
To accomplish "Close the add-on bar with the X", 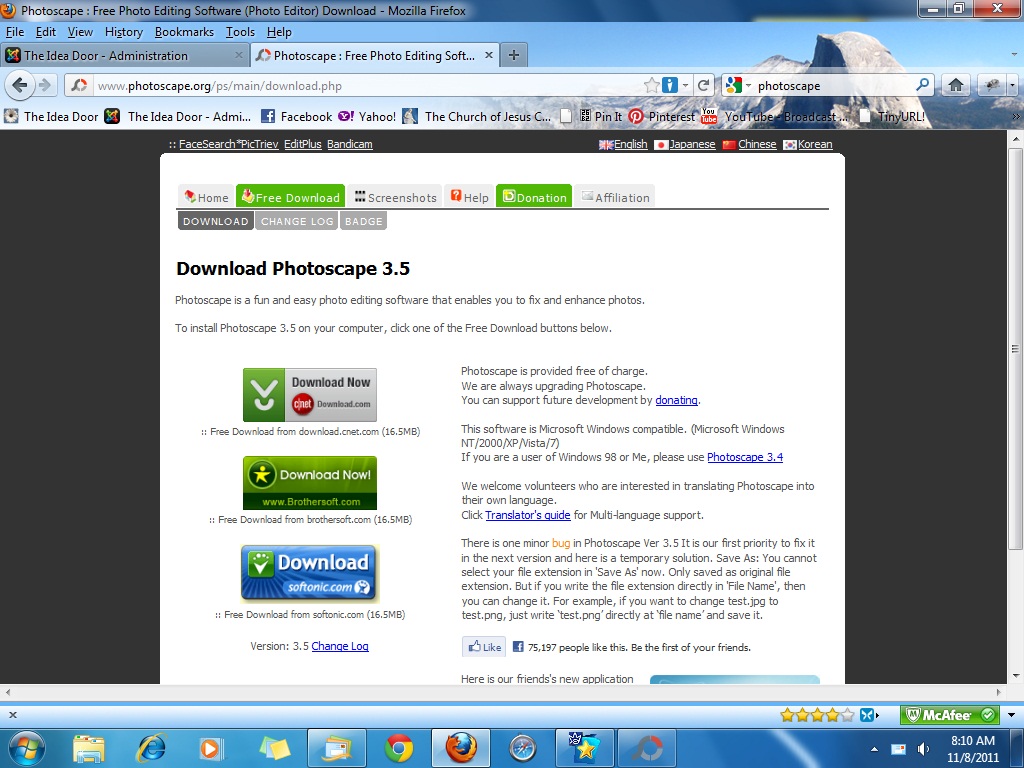I will pyautogui.click(x=12, y=715).
